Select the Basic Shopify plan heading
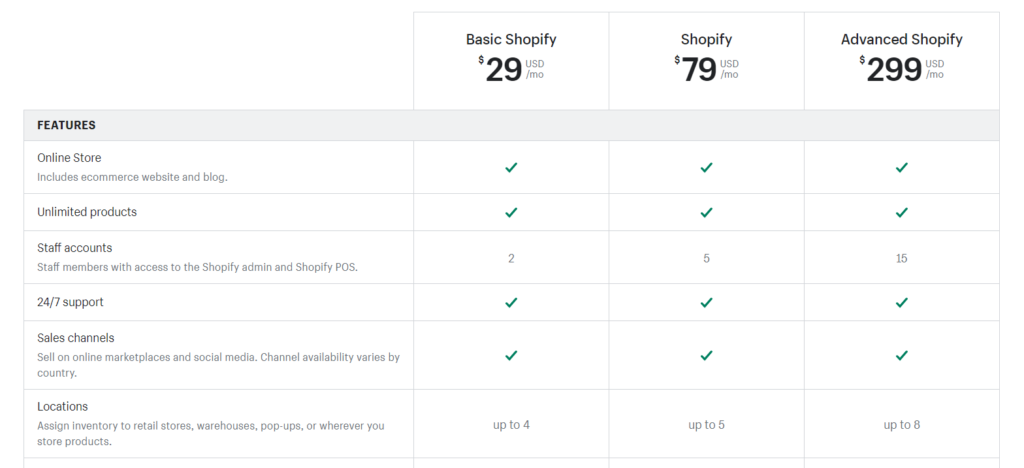This screenshot has height=468, width=1024. point(511,39)
